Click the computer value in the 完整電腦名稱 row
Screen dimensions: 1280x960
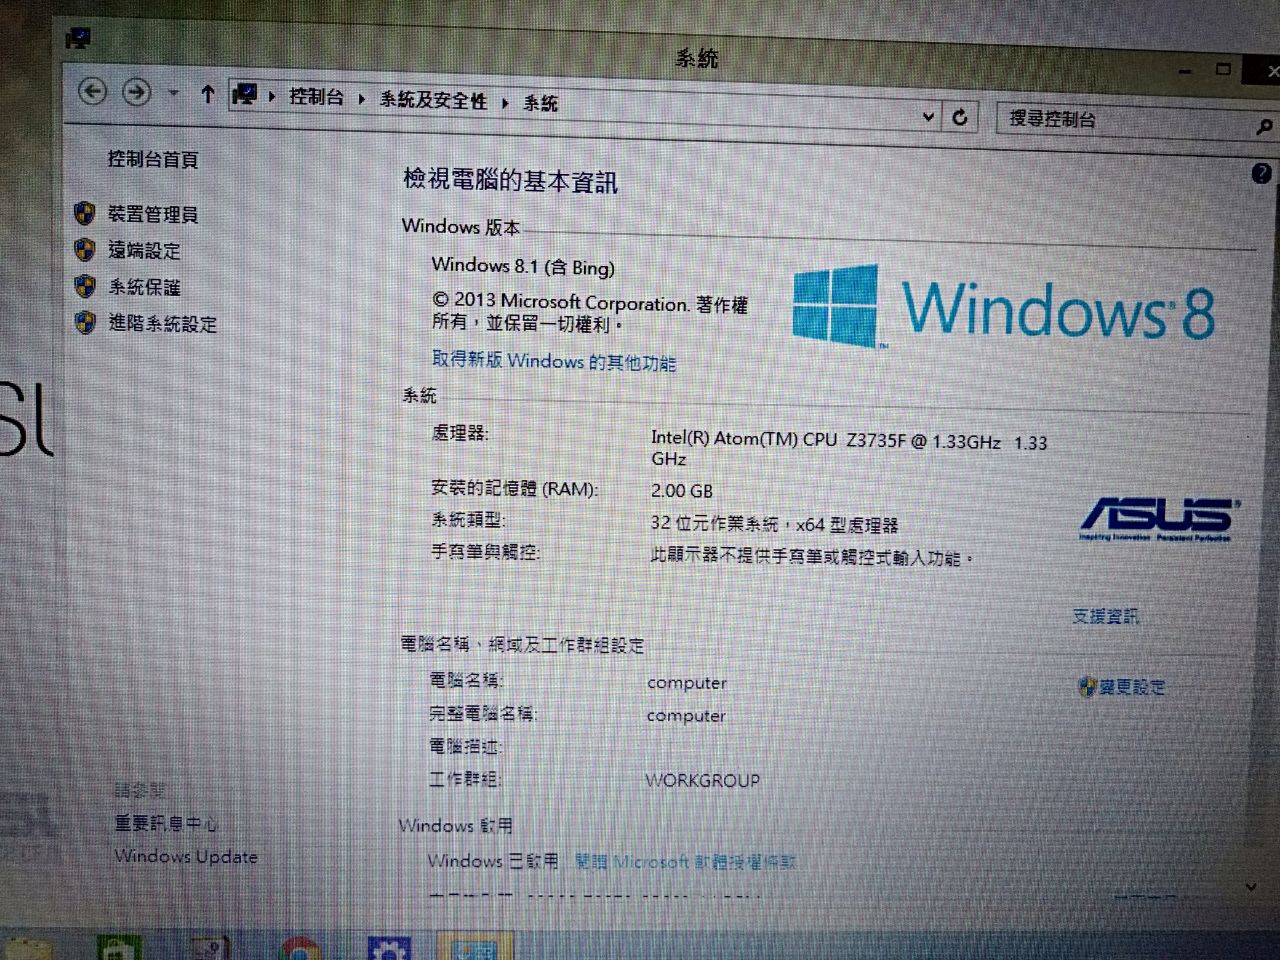[687, 716]
